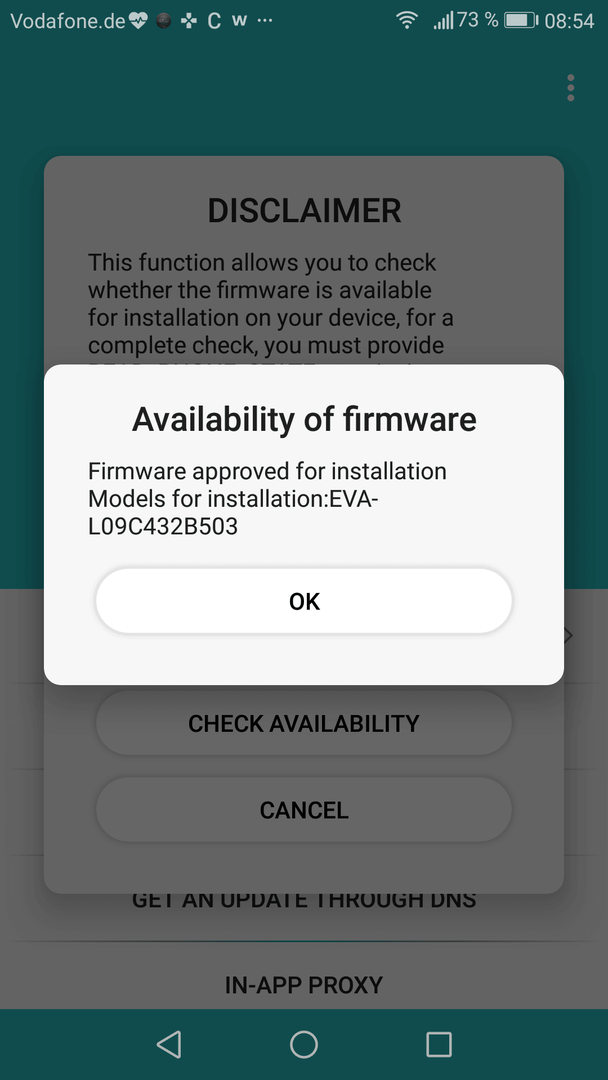This screenshot has width=608, height=1080.
Task: Tap the battery indicator icon
Action: (x=522, y=21)
